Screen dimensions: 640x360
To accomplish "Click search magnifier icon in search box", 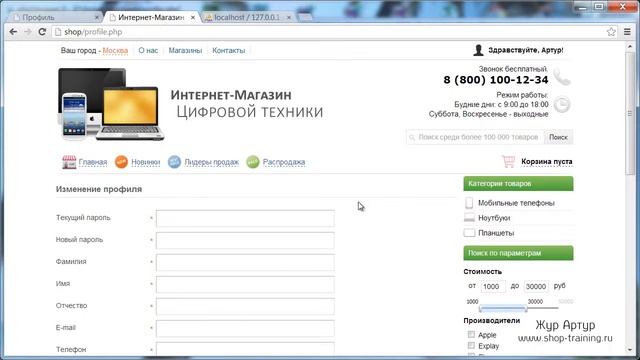I will 412,138.
